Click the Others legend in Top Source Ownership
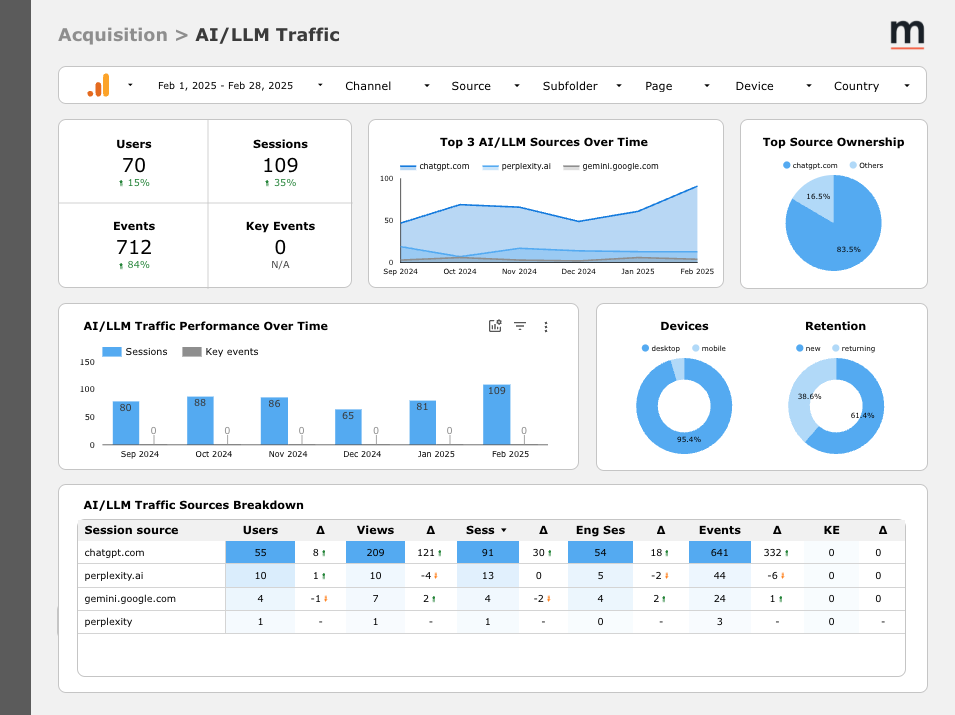This screenshot has width=955, height=715. [x=866, y=165]
